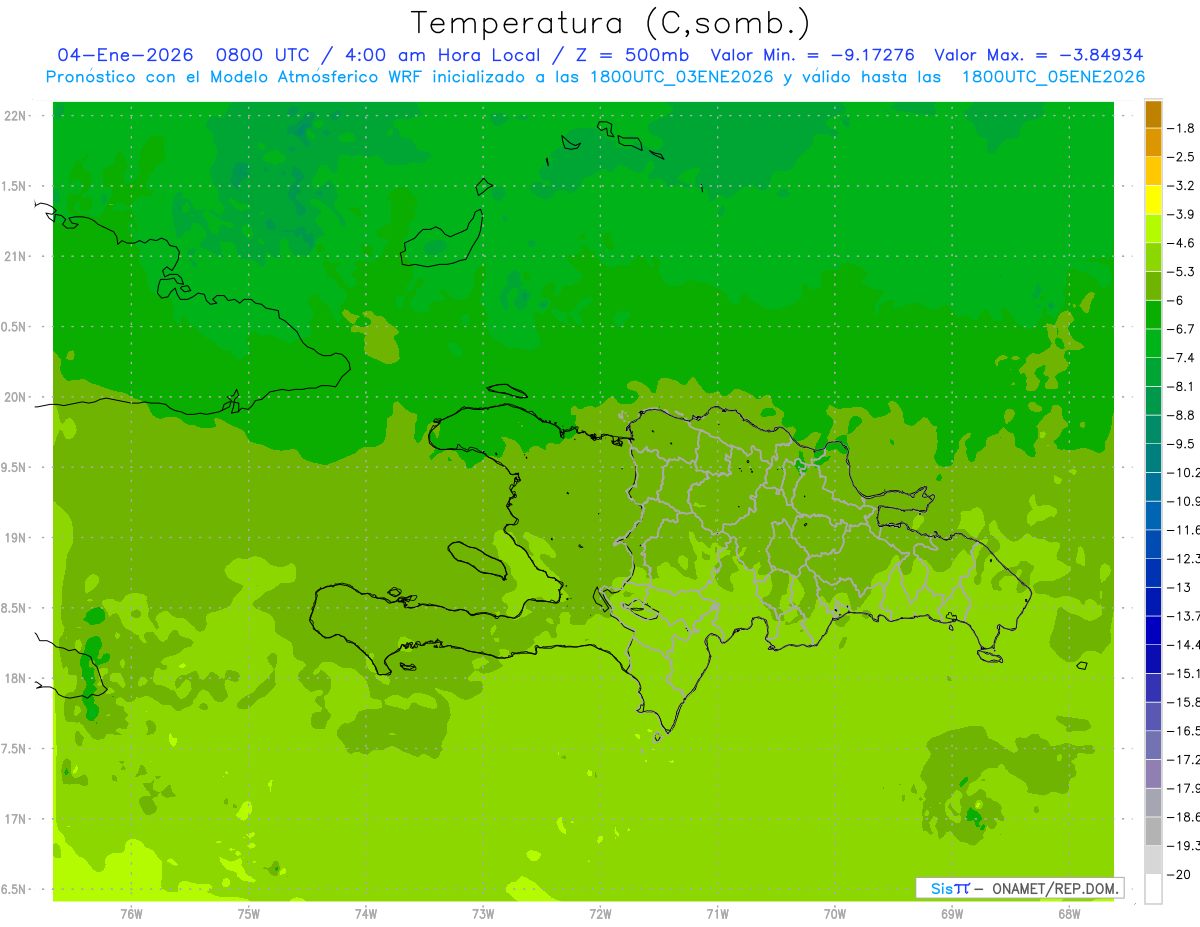The height and width of the screenshot is (927, 1200).
Task: Click the teal swatch between -9.5 and -10.2
Action: [x=1153, y=458]
